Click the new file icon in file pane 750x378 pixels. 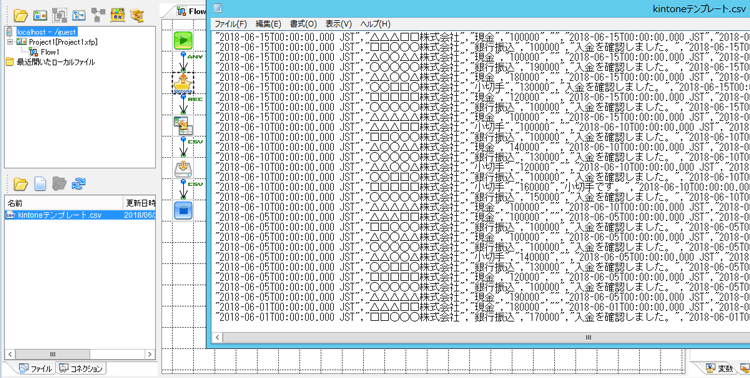[x=40, y=184]
